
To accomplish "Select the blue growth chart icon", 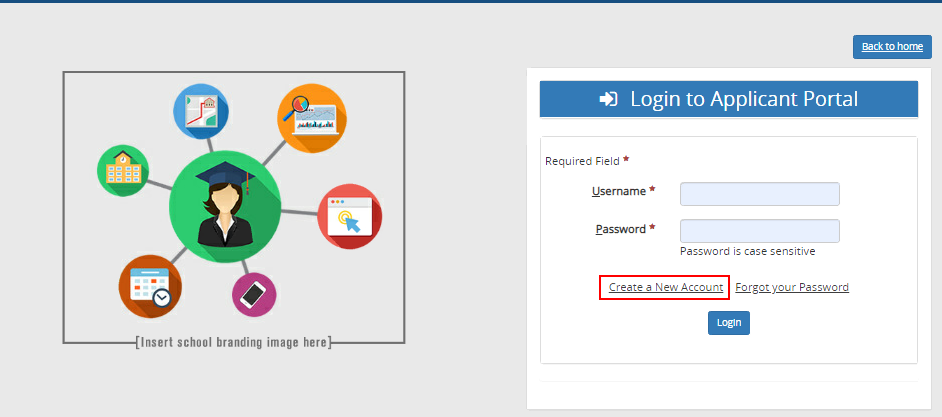I will point(204,111).
